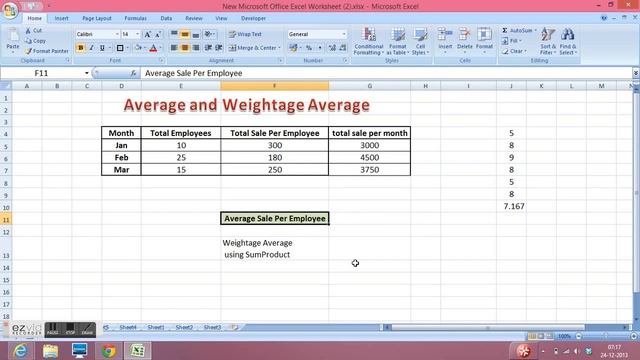Expand the Name Box dropdown
The height and width of the screenshot is (360, 640).
click(87, 73)
